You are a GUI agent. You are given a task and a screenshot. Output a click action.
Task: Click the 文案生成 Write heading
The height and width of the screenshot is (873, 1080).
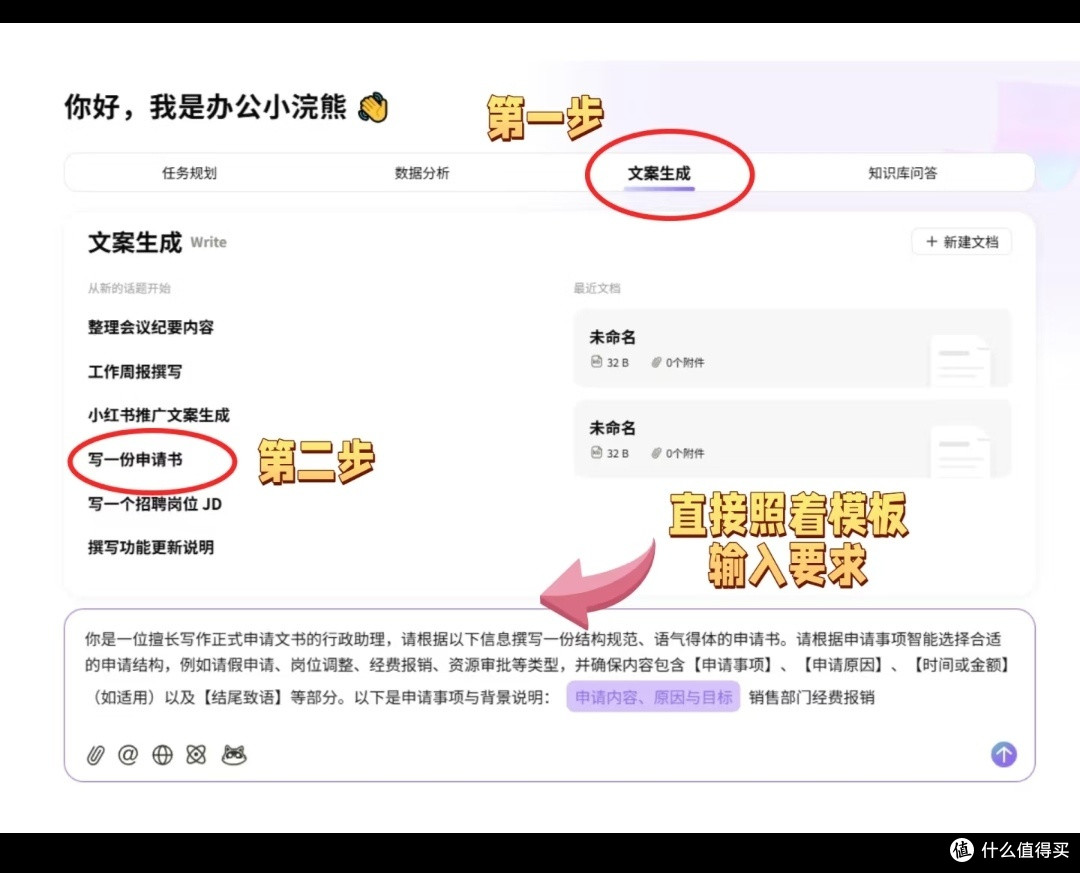(x=157, y=243)
